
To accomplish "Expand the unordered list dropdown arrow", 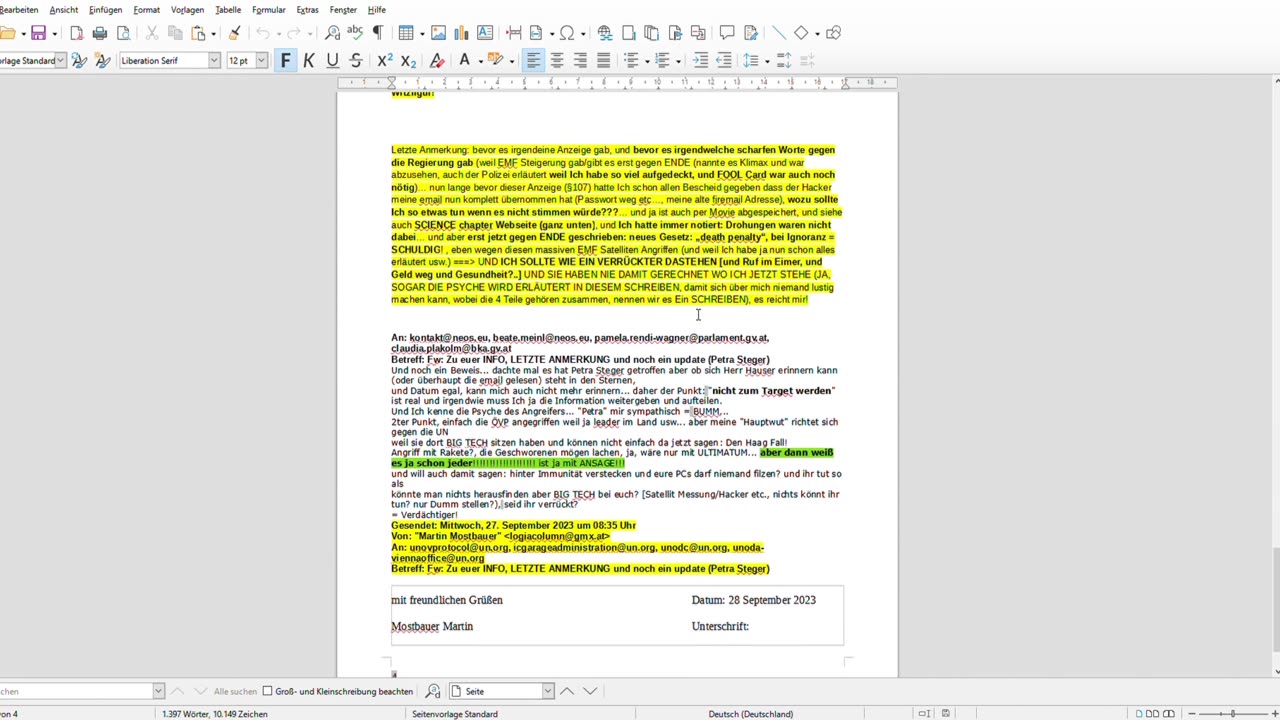I will tap(647, 61).
